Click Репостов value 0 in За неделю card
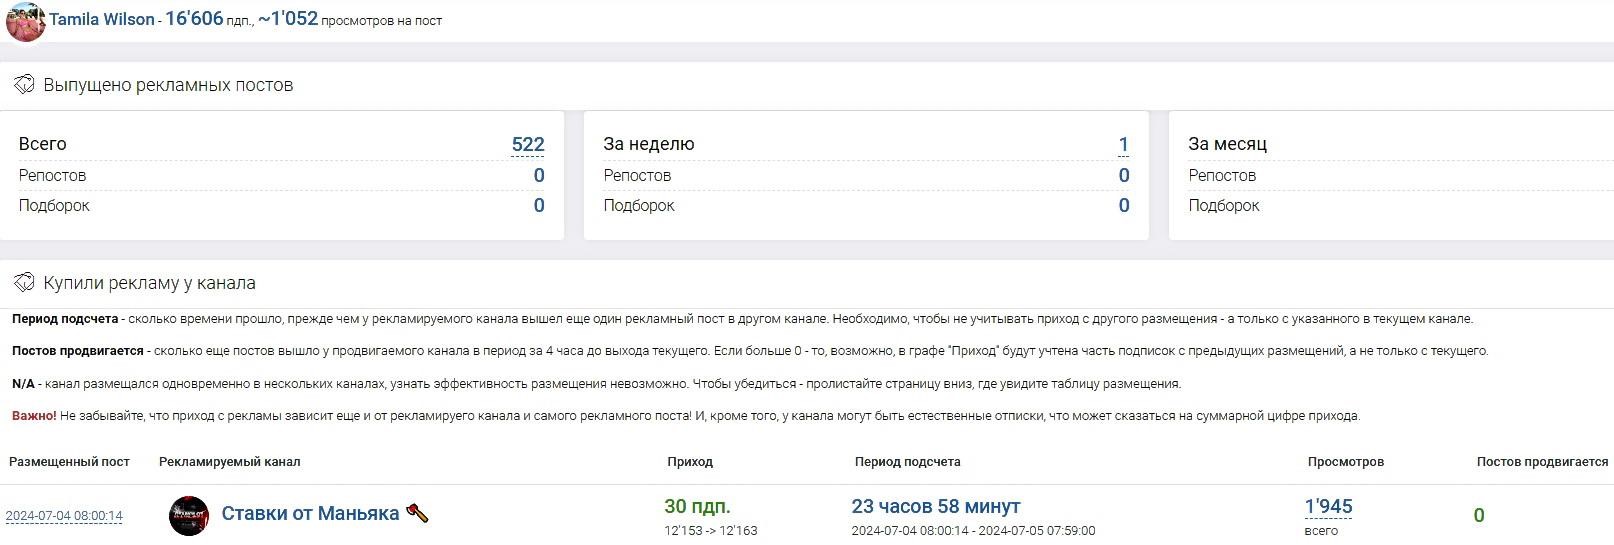 (x=1124, y=176)
